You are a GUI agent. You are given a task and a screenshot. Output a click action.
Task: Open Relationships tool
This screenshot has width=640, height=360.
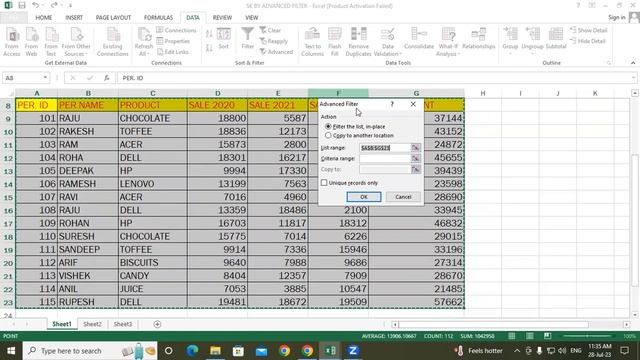pyautogui.click(x=478, y=39)
